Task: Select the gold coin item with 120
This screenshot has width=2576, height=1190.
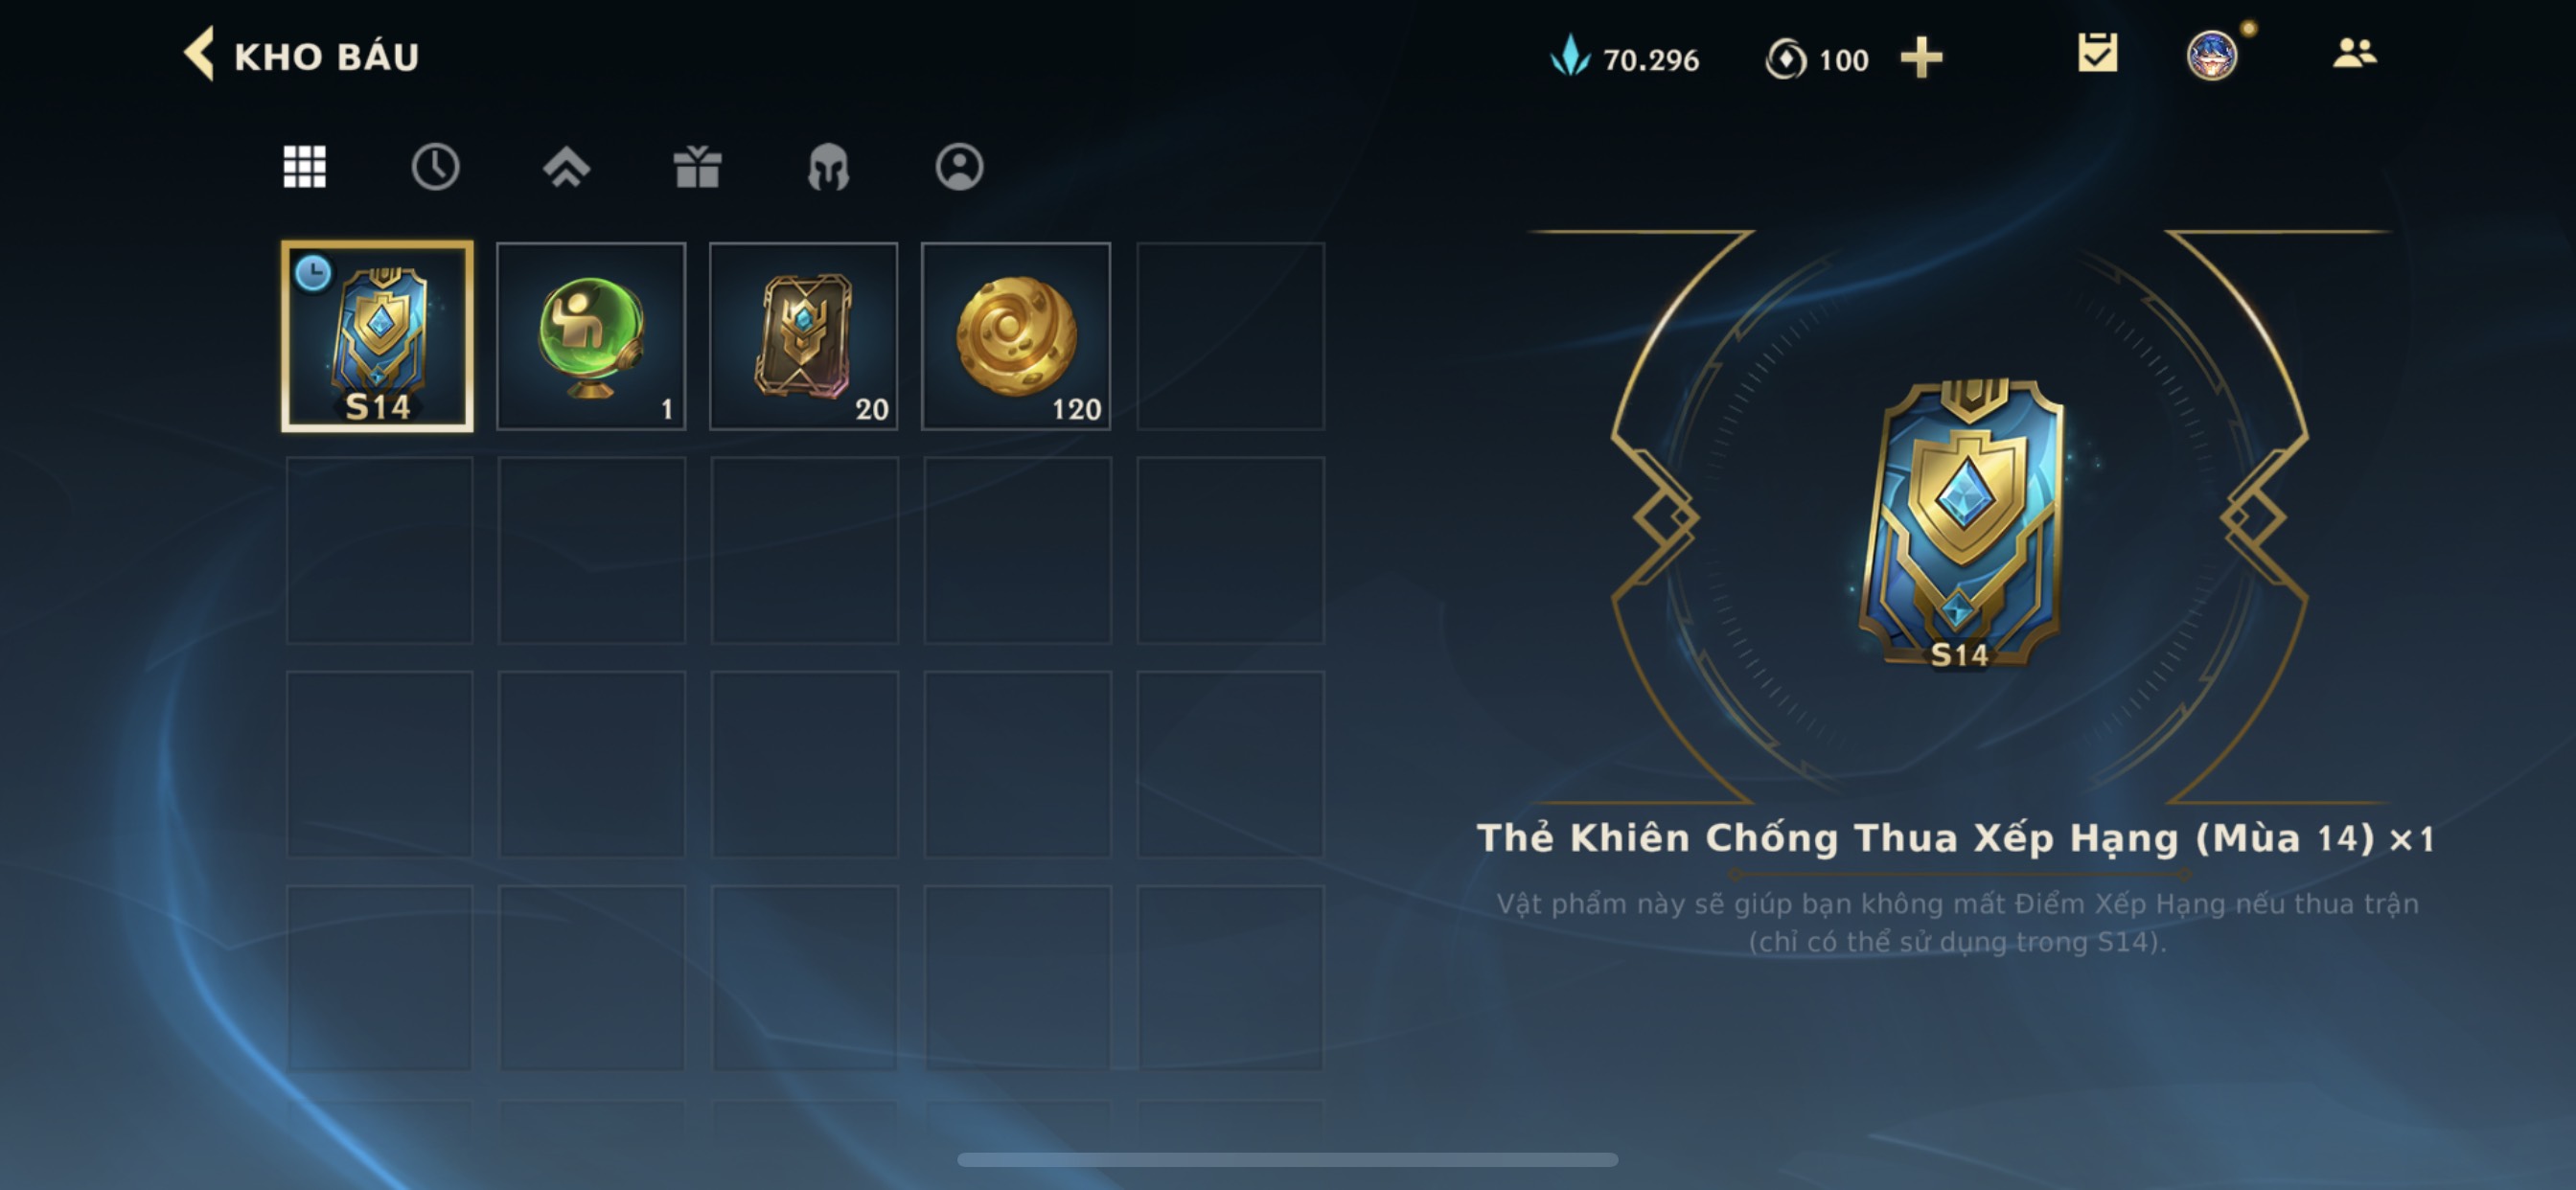Action: point(1016,336)
